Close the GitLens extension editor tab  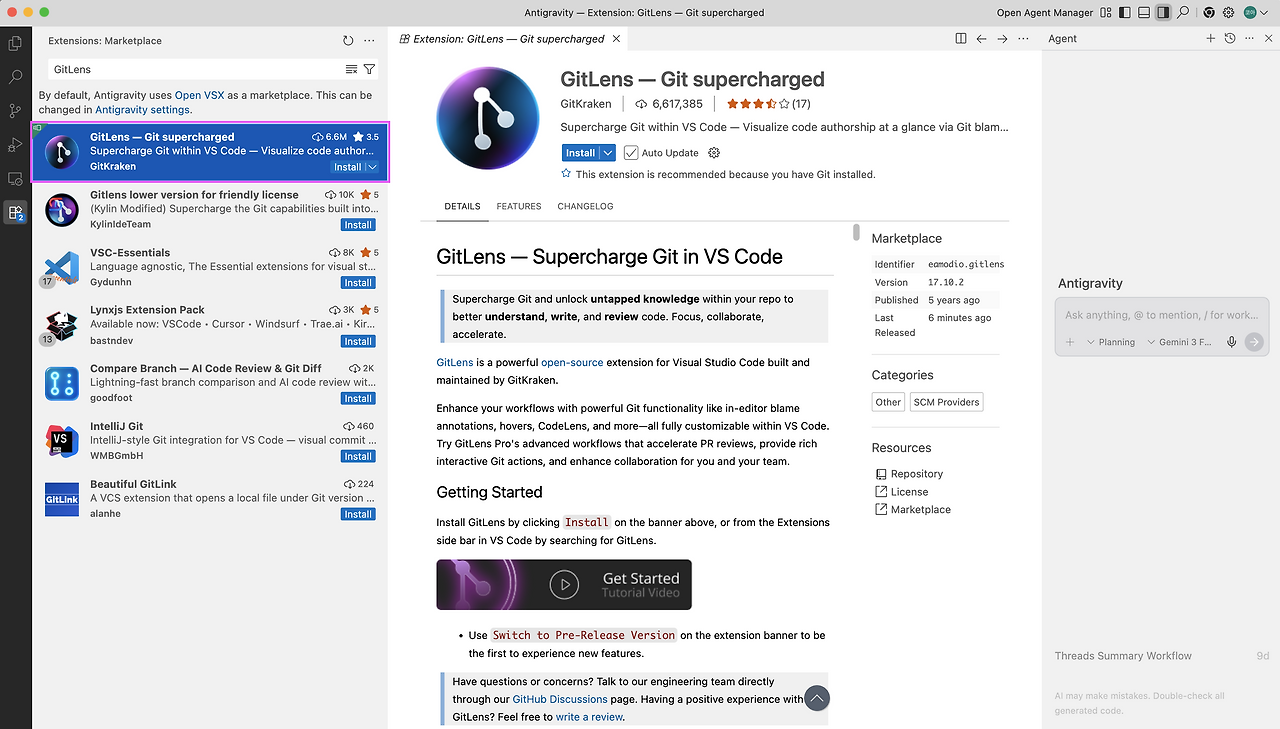[617, 39]
